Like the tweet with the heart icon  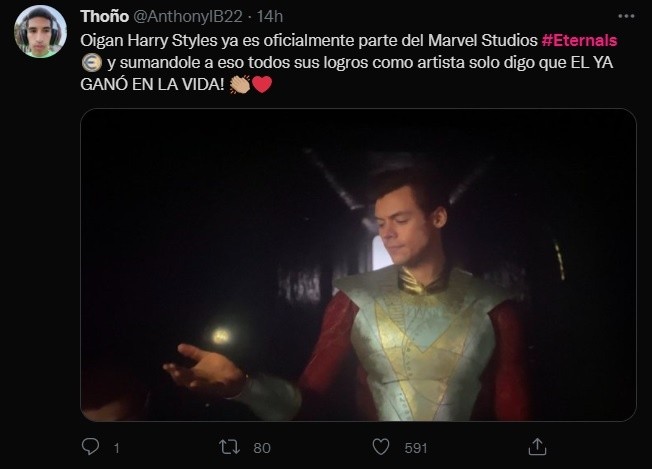coord(380,447)
